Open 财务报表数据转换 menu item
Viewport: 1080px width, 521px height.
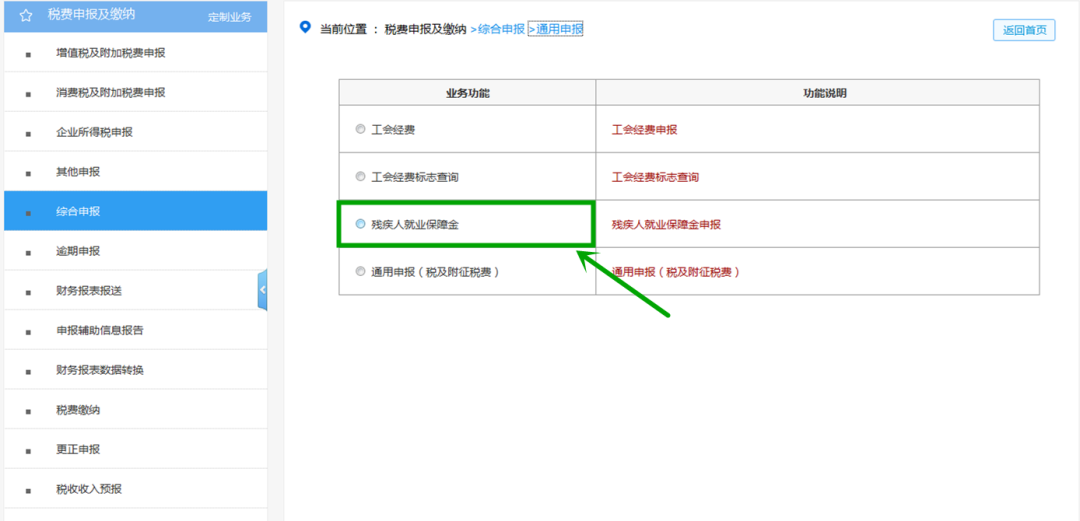point(136,370)
